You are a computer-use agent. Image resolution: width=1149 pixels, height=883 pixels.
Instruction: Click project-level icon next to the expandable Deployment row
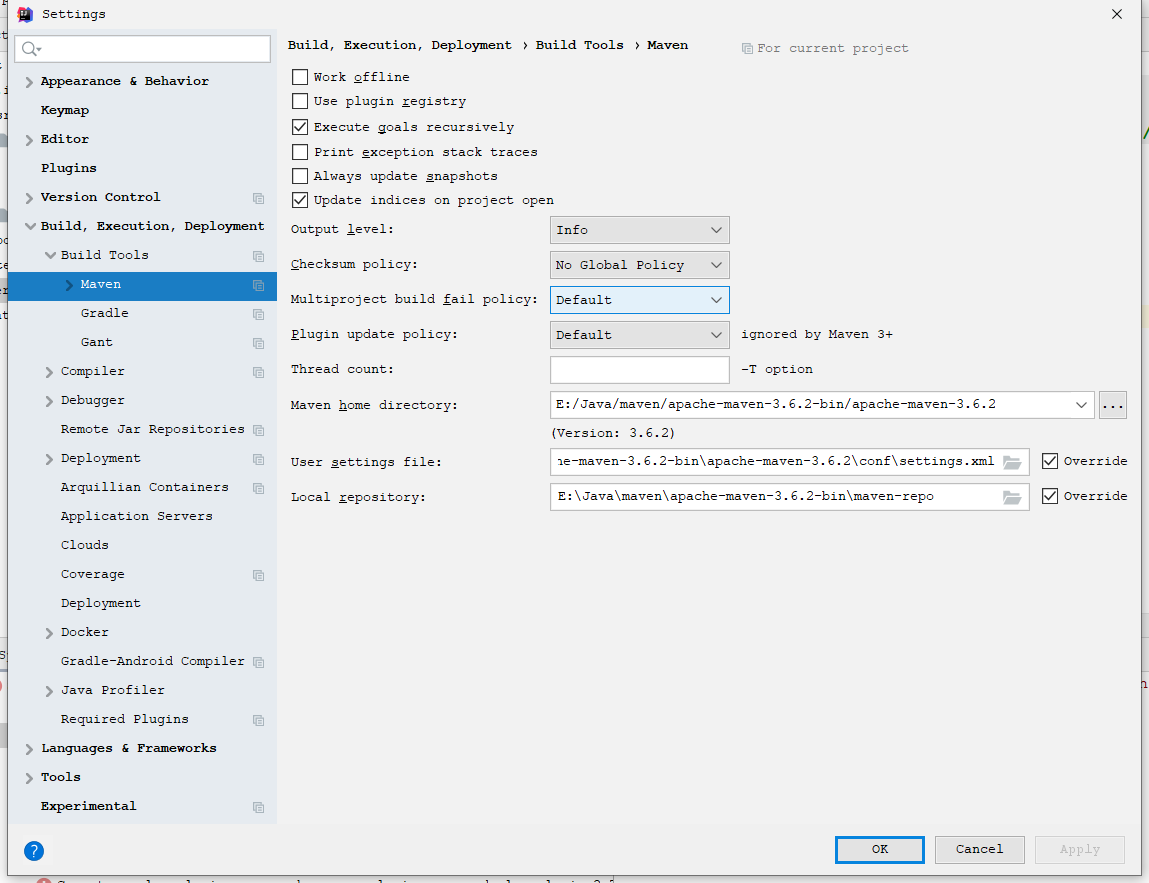tap(259, 459)
